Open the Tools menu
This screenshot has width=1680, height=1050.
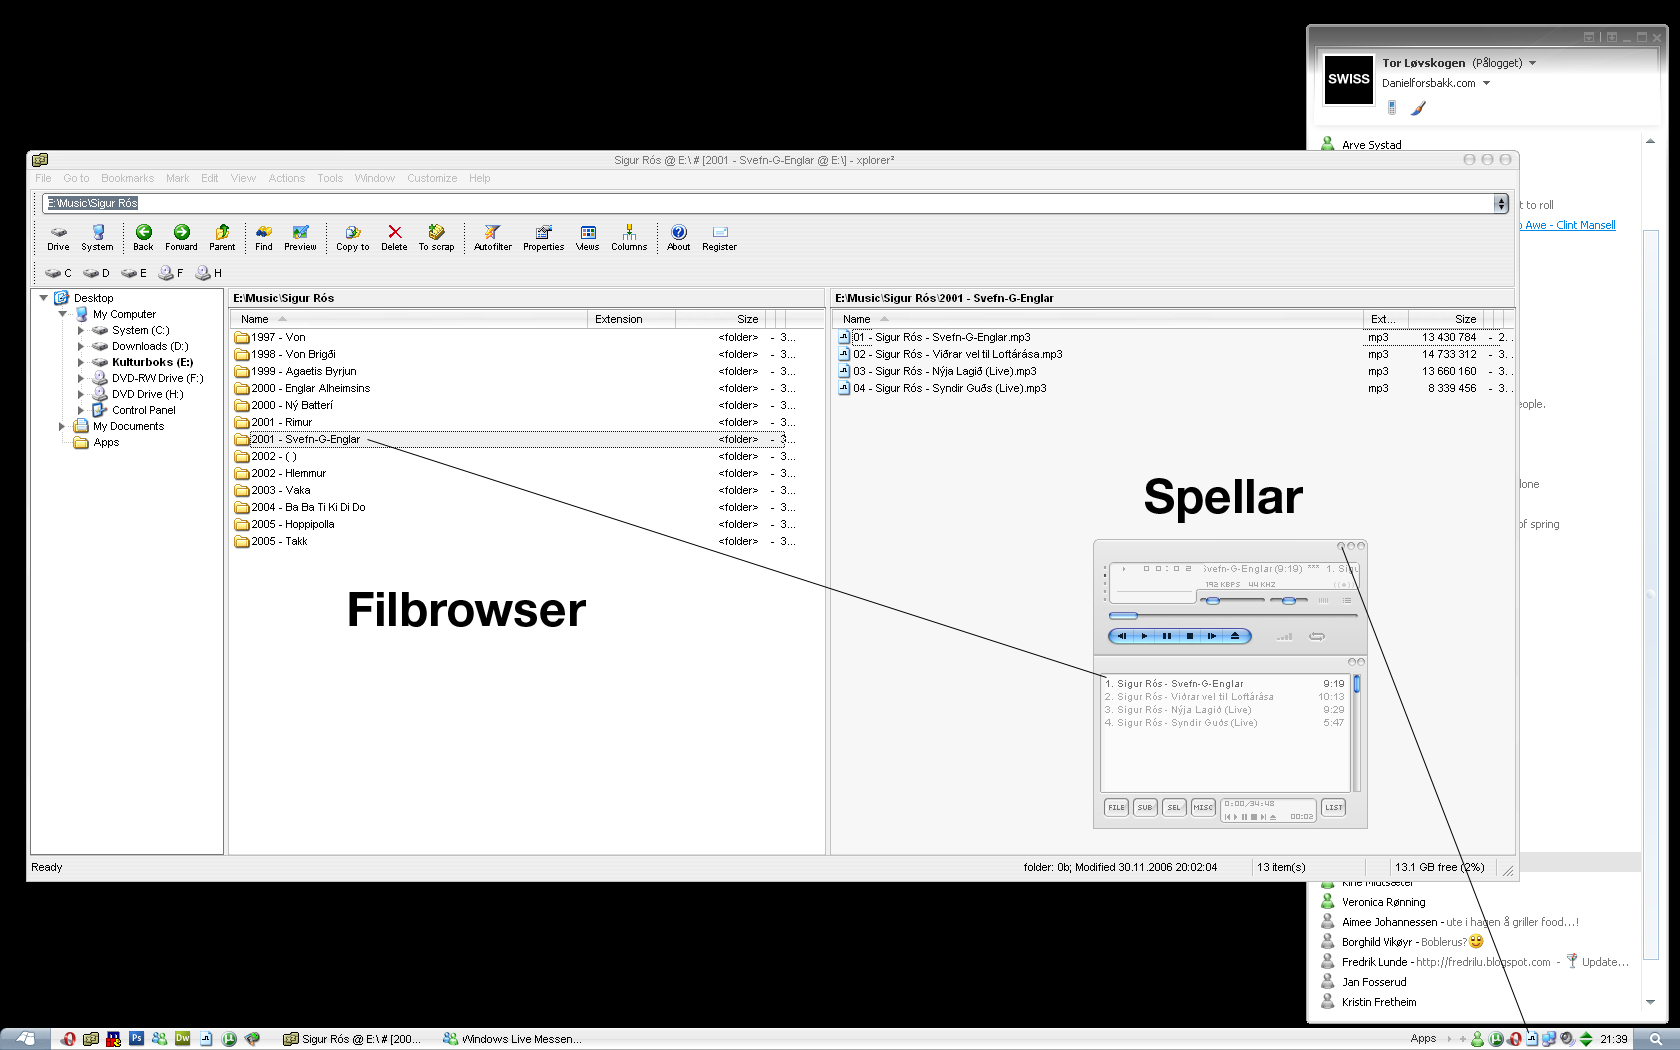(x=330, y=178)
